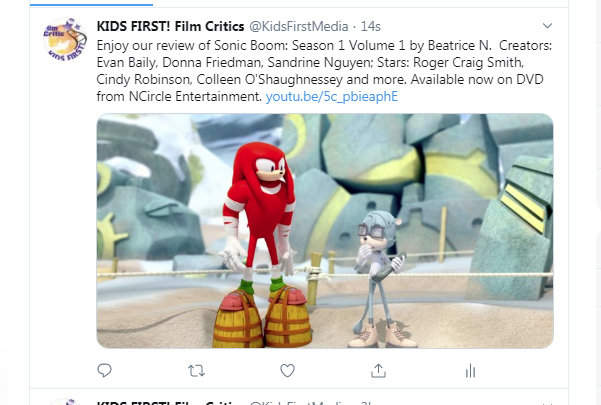Click the @KidsFirstMedia handle
This screenshot has width=601, height=405.
[299, 26]
